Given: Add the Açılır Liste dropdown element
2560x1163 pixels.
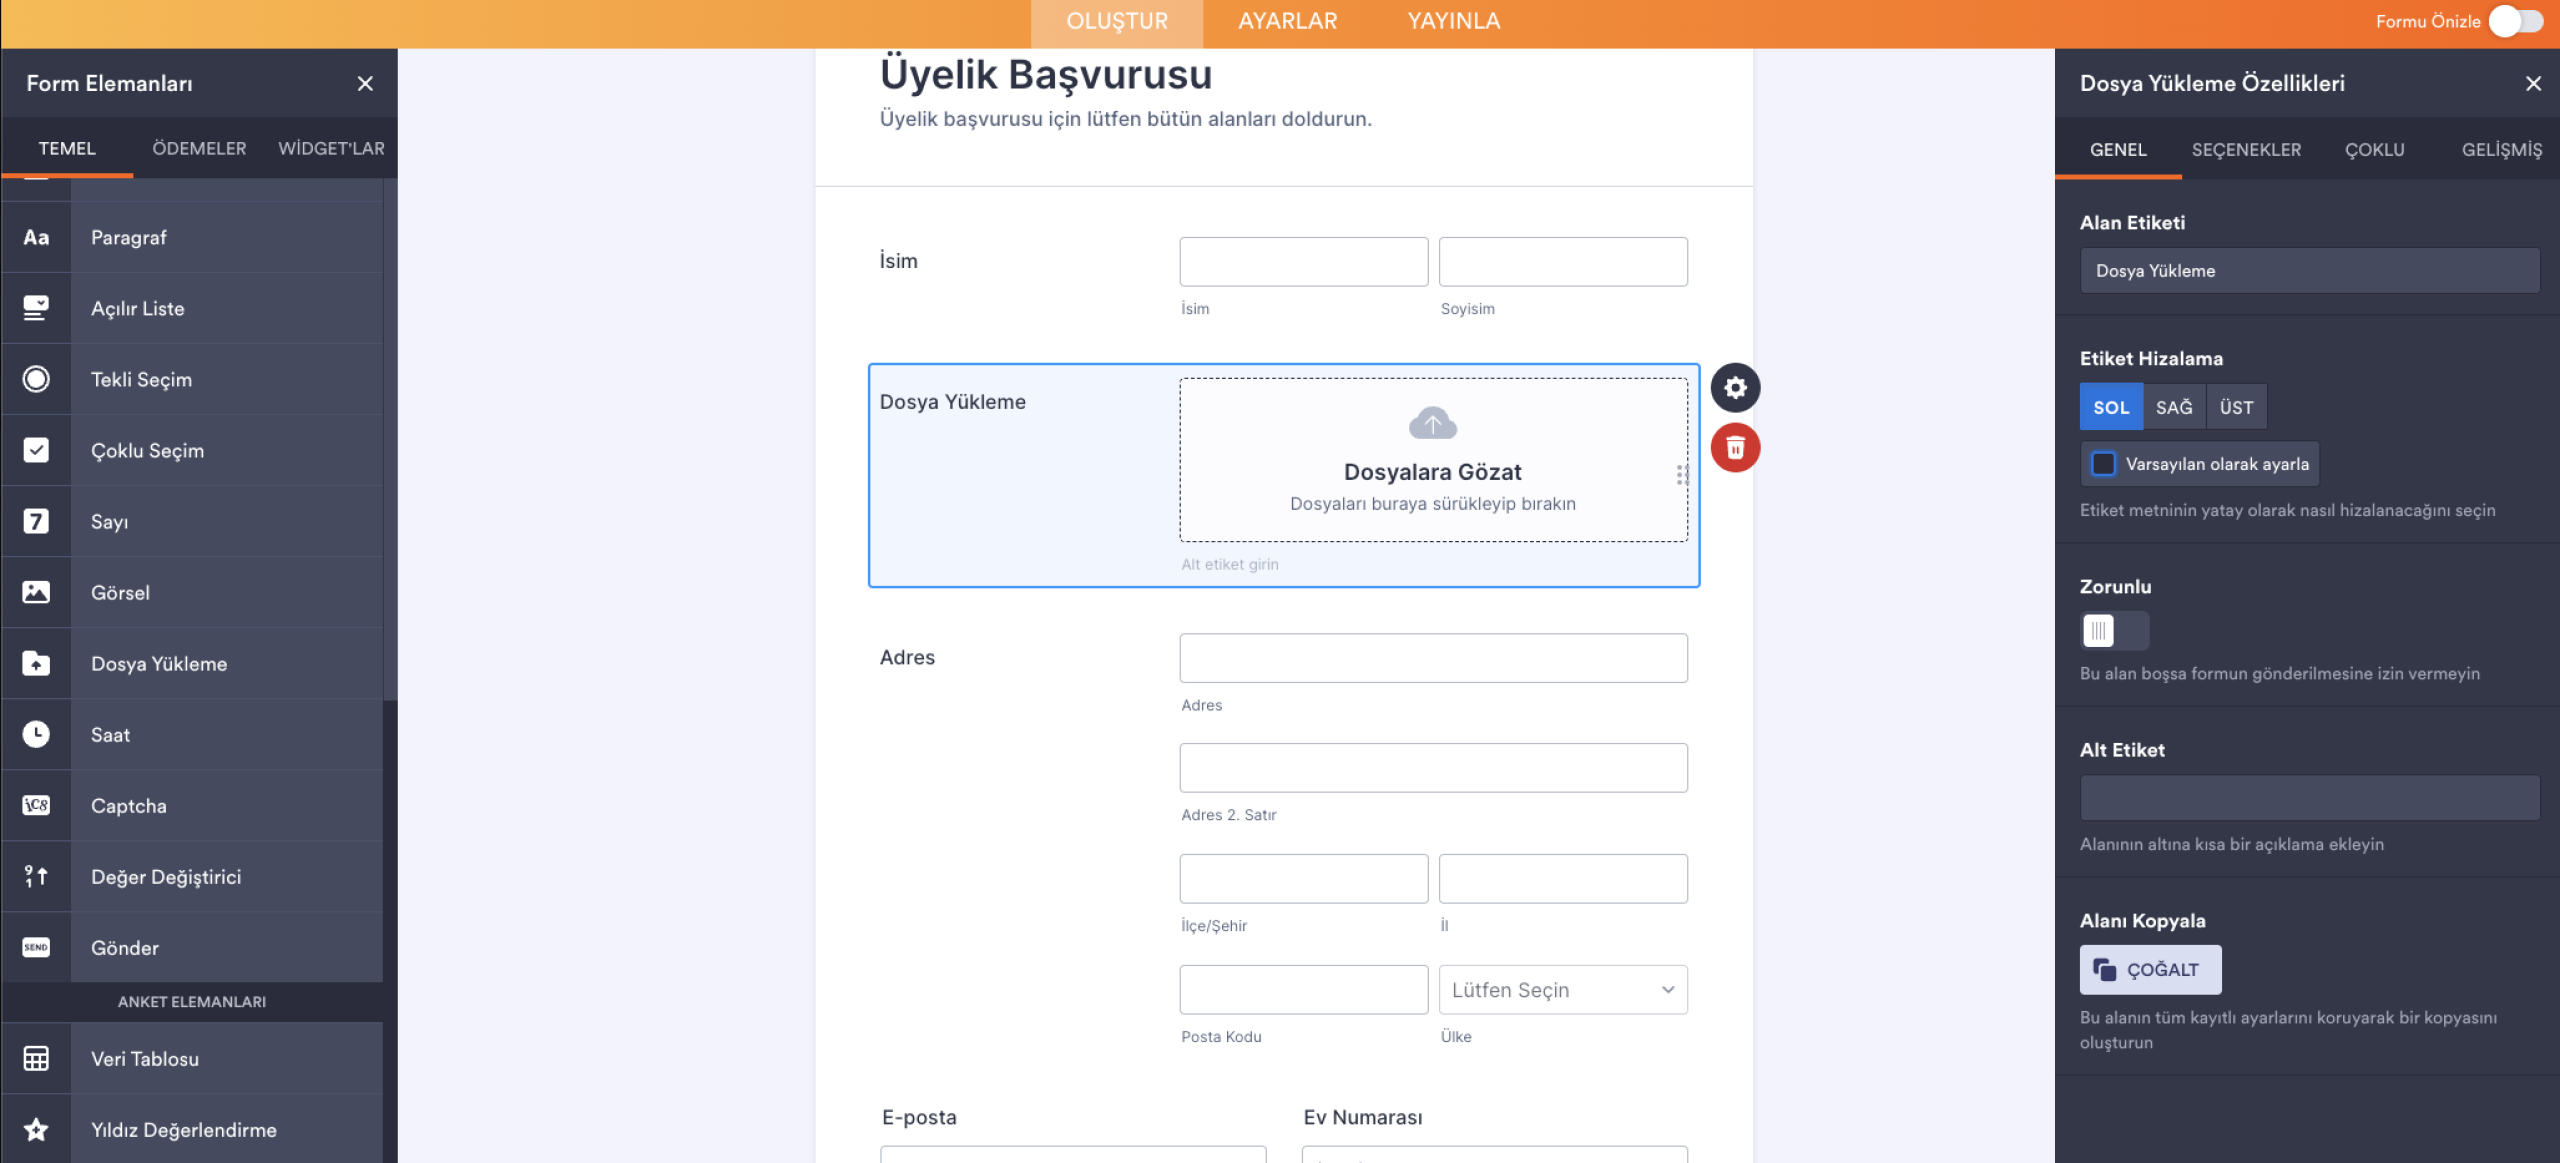Looking at the screenshot, I should pyautogui.click(x=192, y=308).
